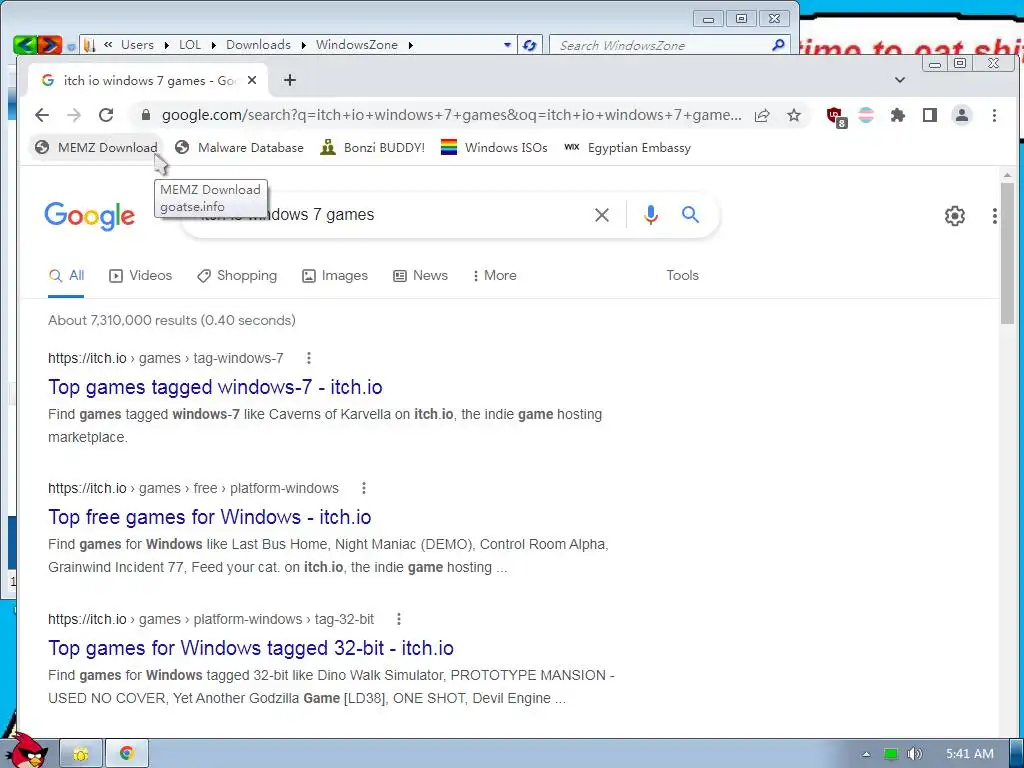Open the 5:41 AM clock
Image resolution: width=1024 pixels, height=768 pixels.
[970, 754]
